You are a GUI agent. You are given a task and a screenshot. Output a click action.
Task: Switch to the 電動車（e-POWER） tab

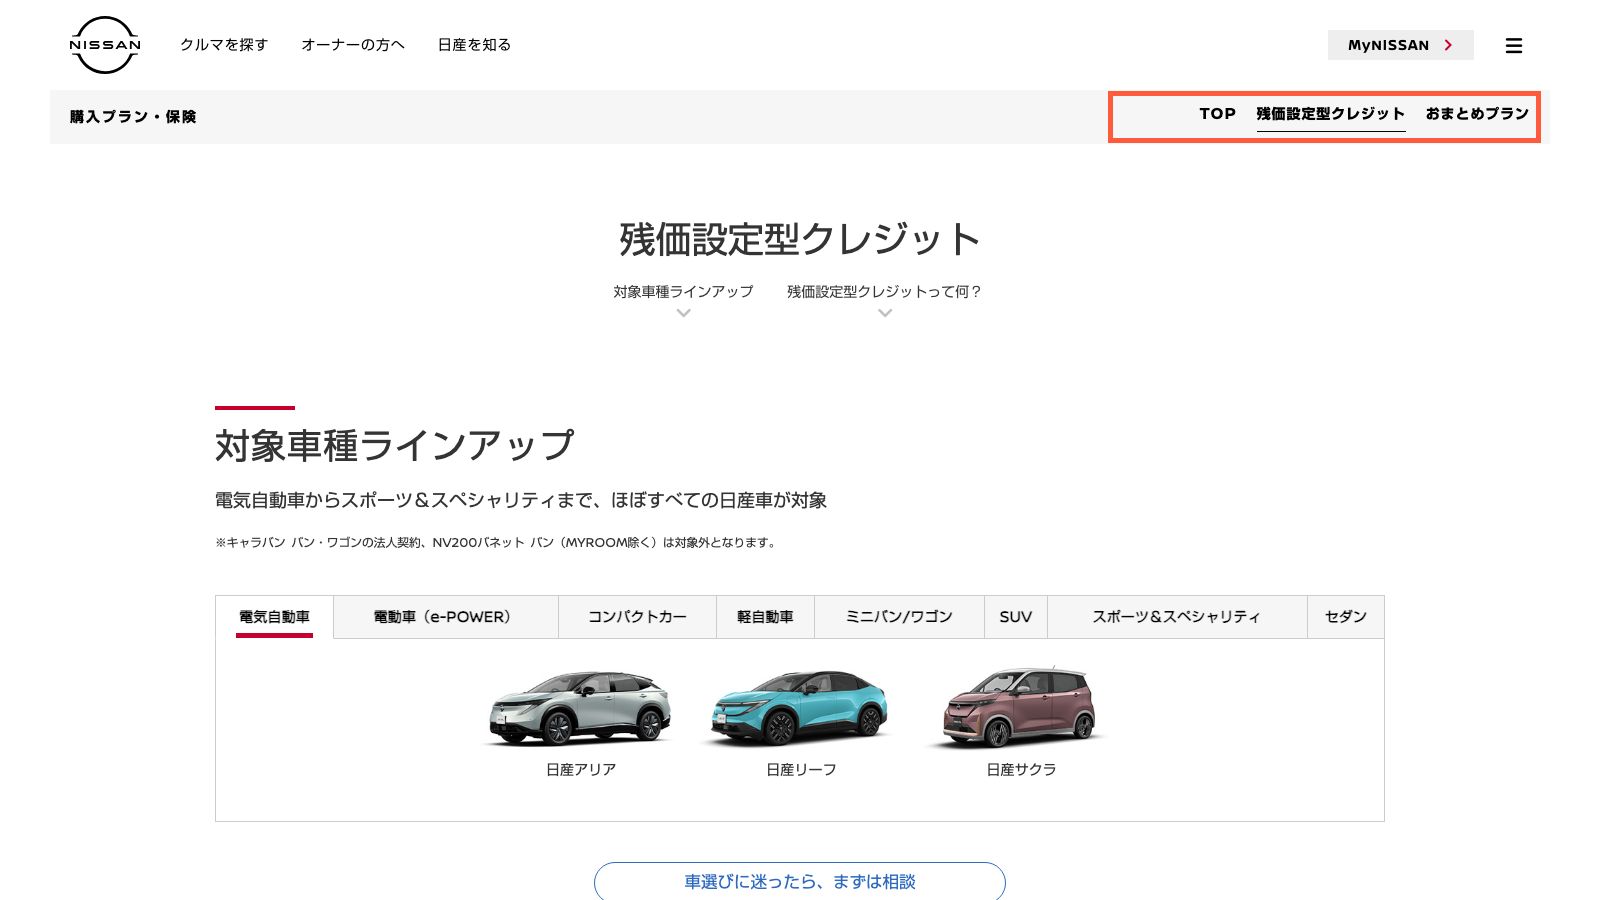point(446,617)
